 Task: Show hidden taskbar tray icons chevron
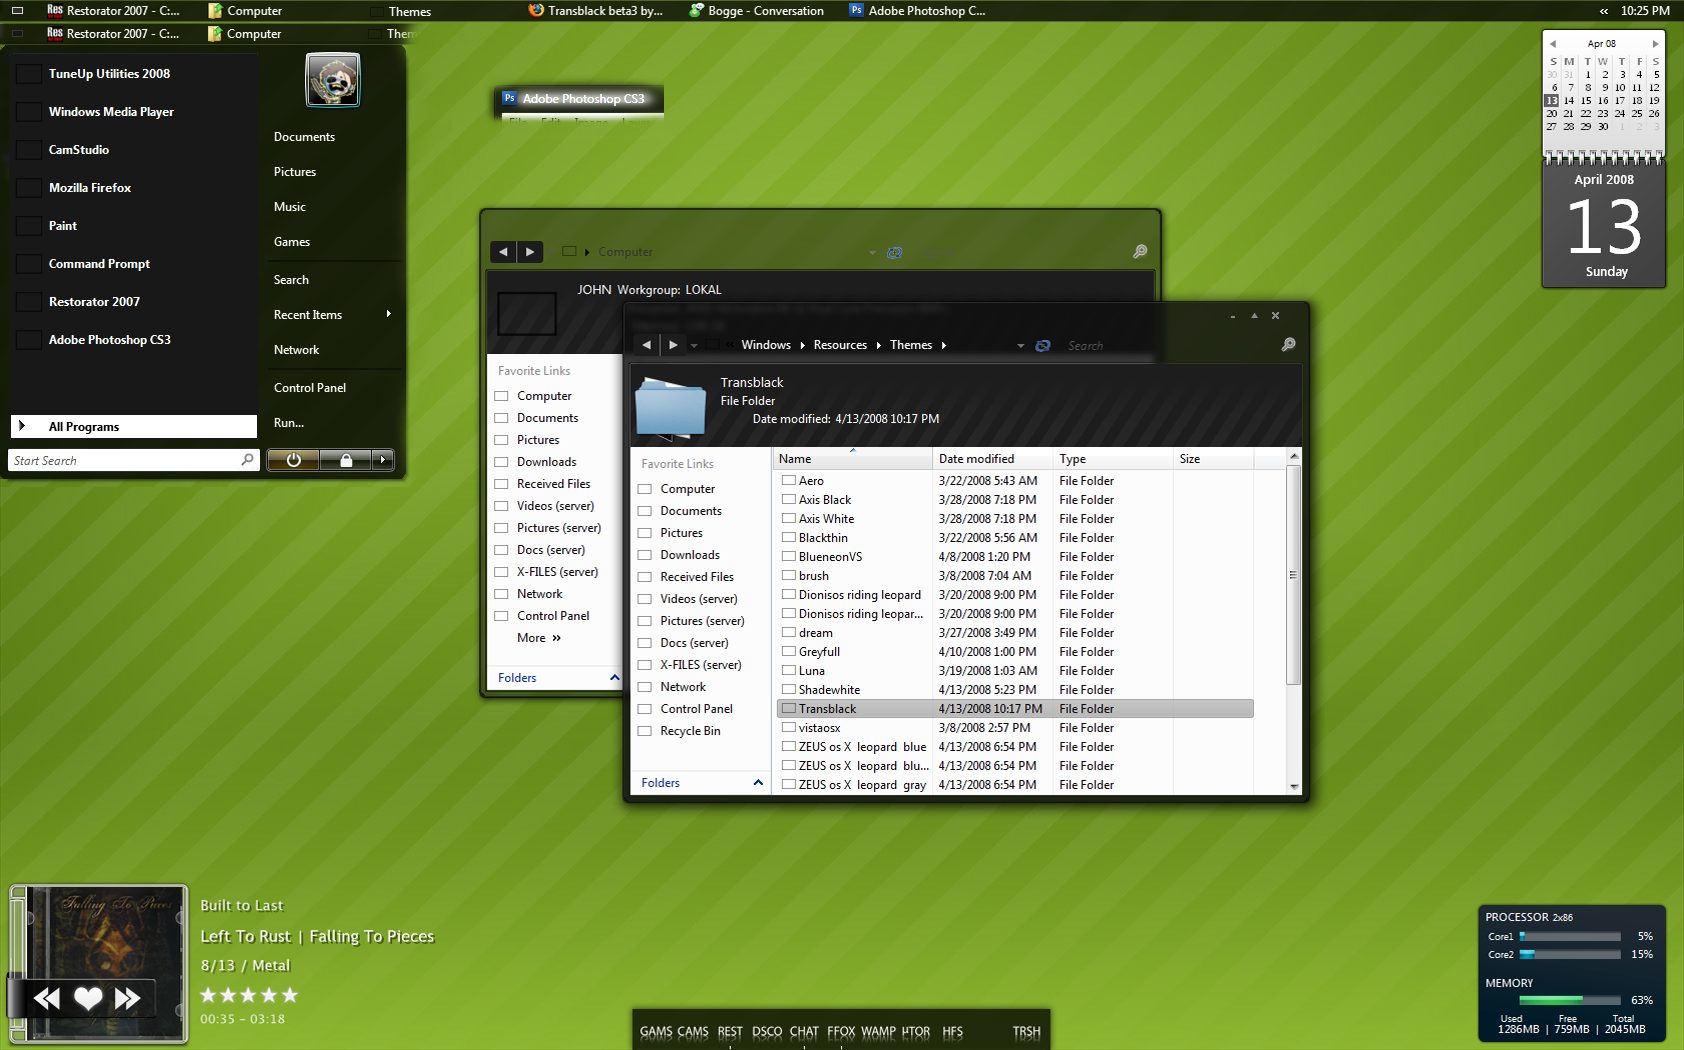(x=1604, y=11)
